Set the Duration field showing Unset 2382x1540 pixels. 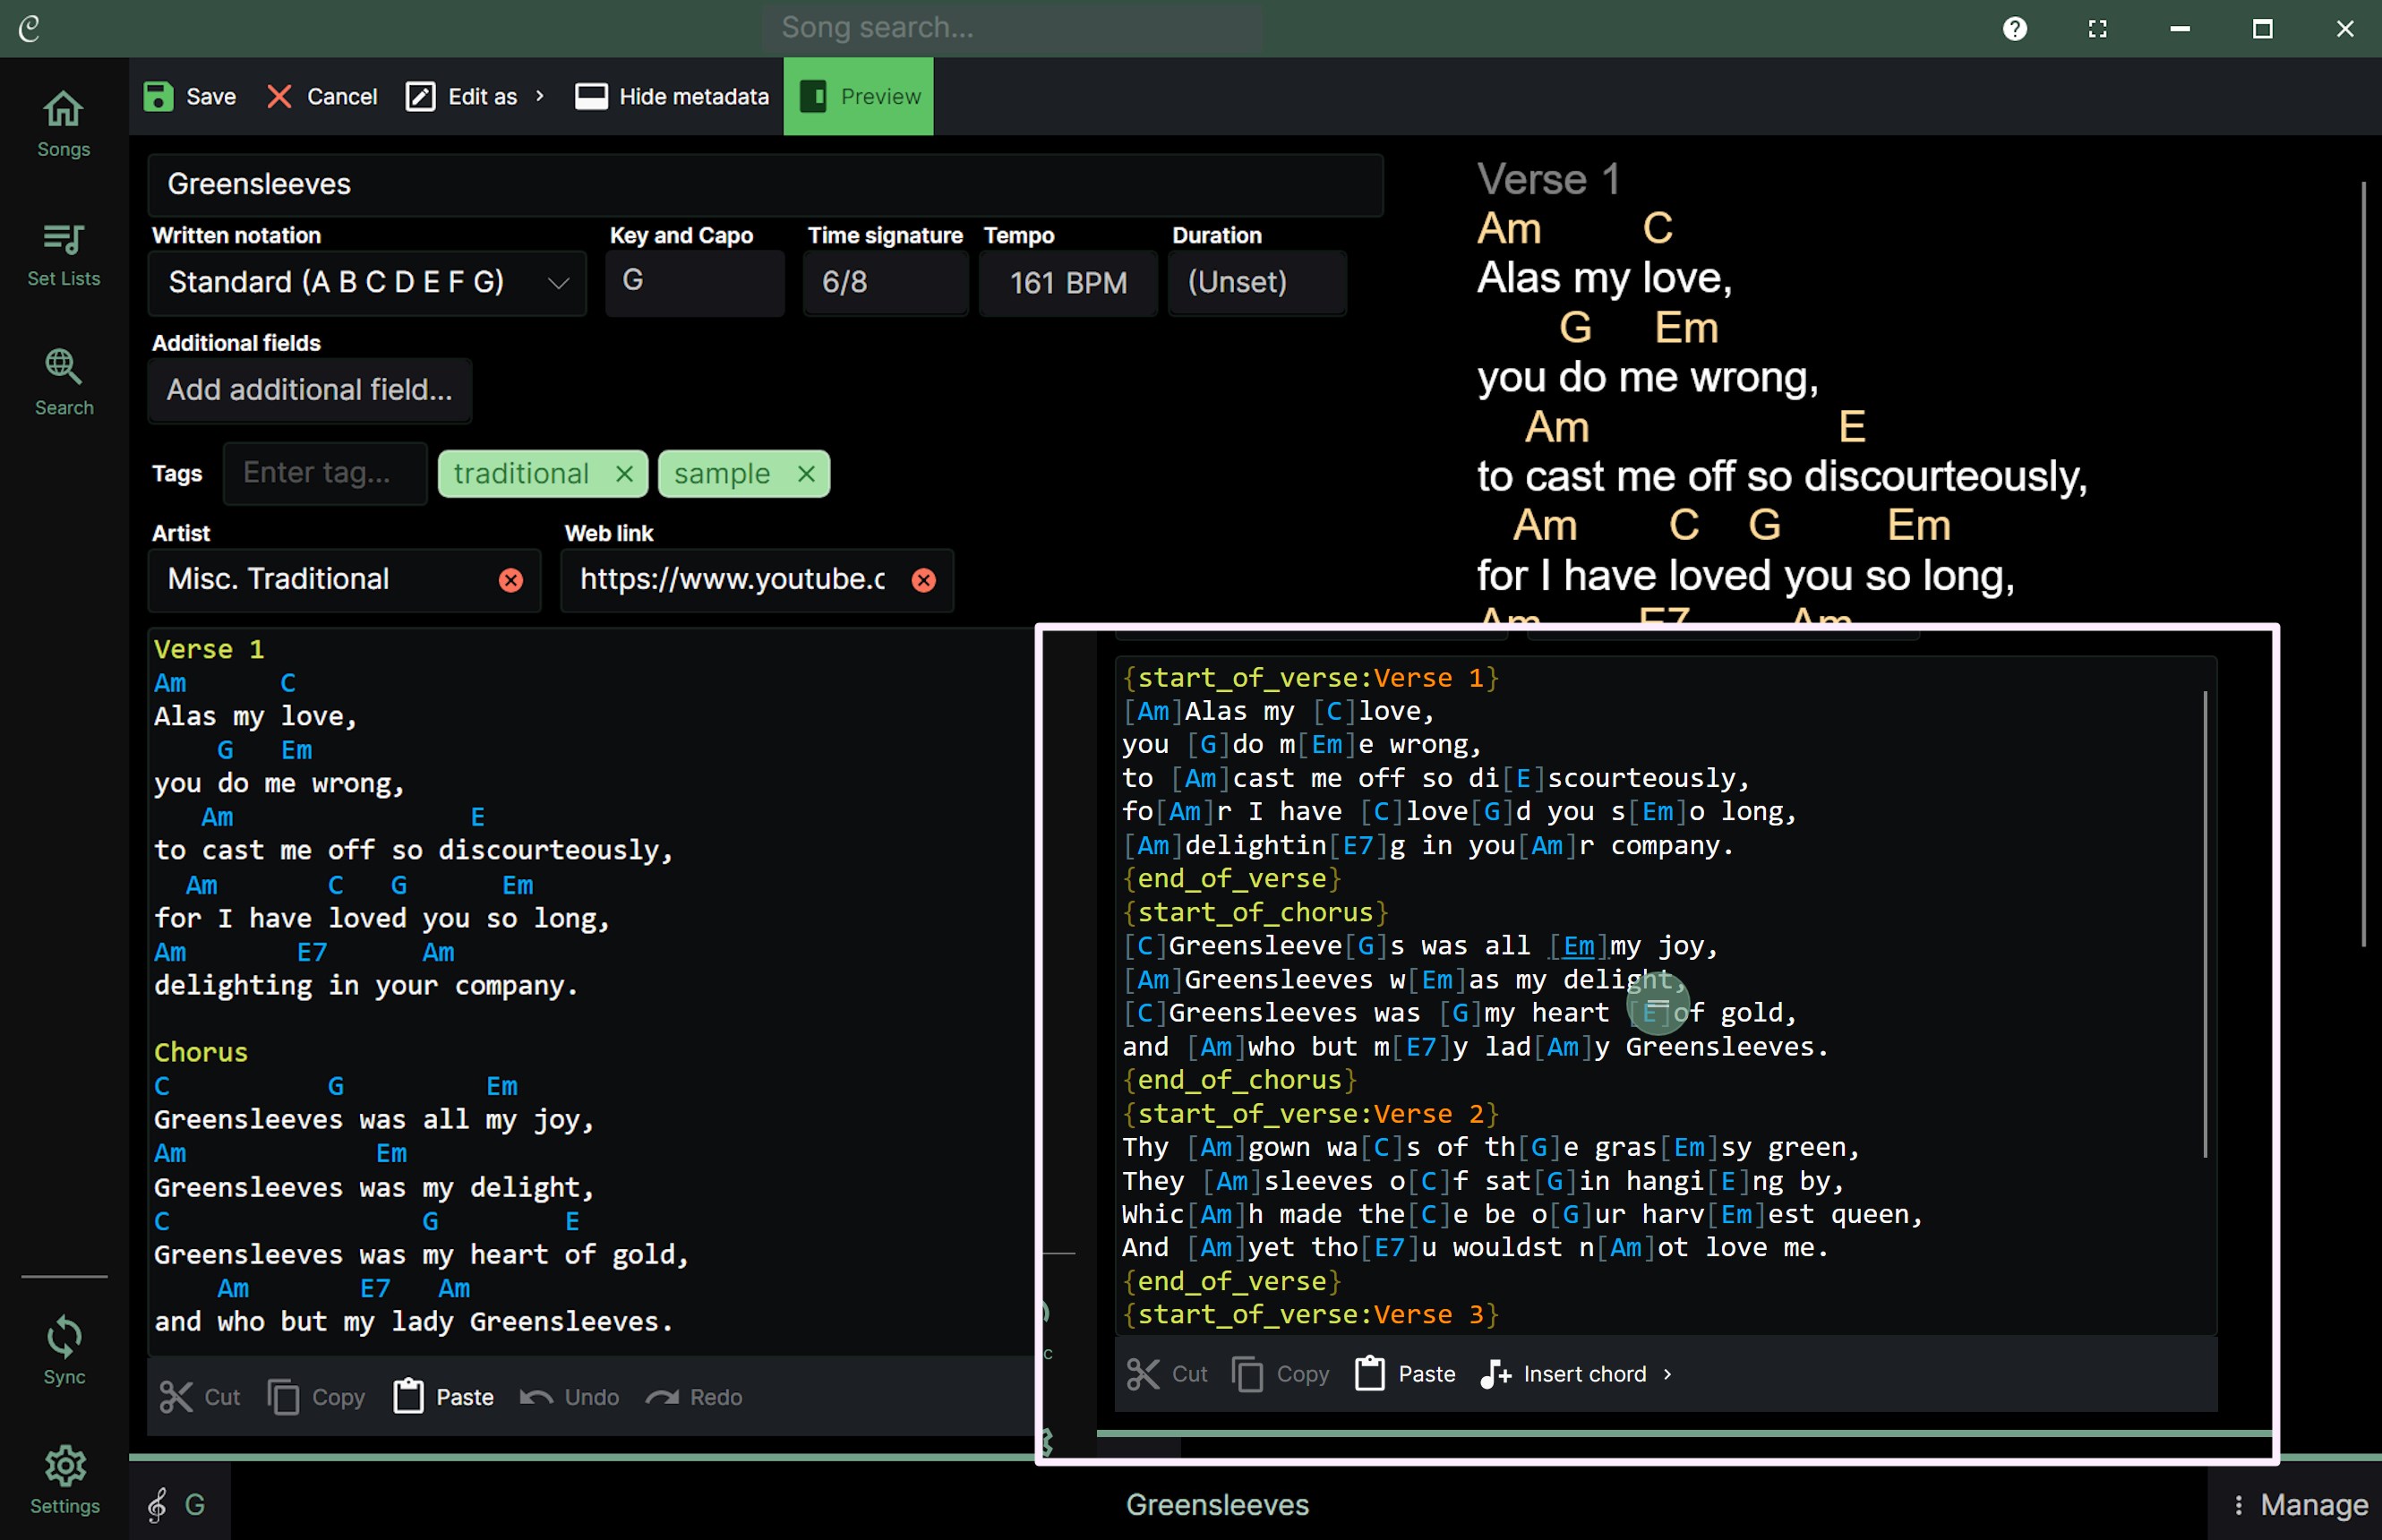point(1257,282)
